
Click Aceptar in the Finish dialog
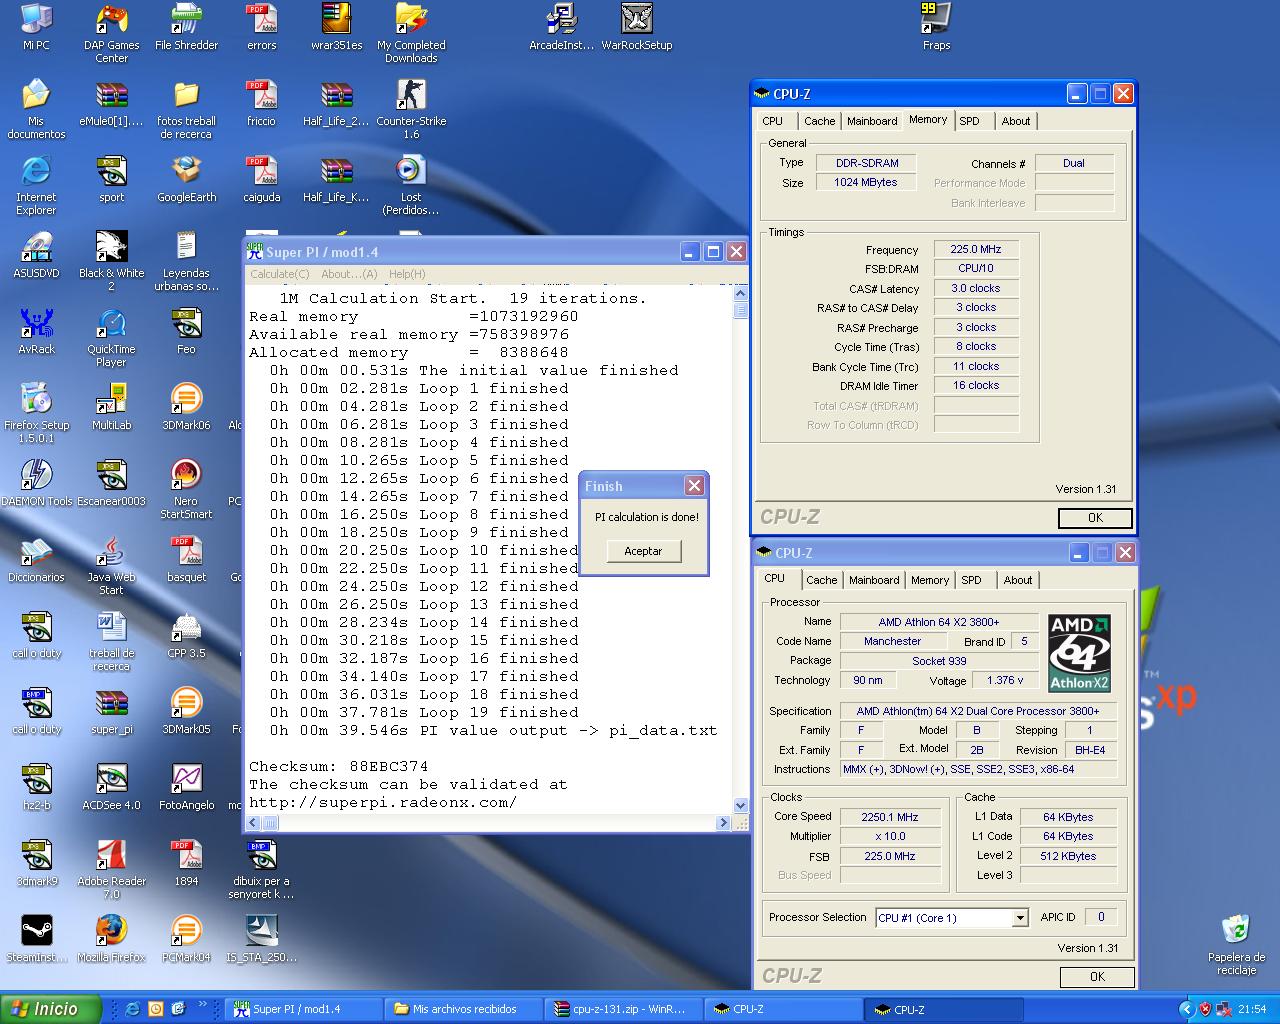point(643,551)
